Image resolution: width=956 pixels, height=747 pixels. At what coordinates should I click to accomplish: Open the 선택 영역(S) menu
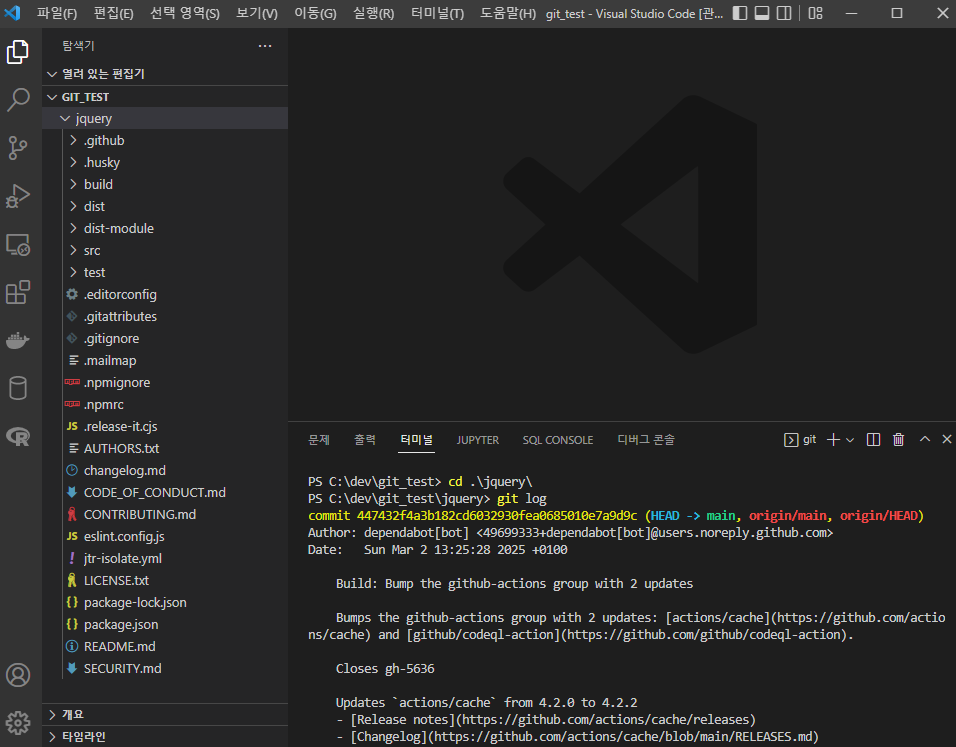pos(185,13)
